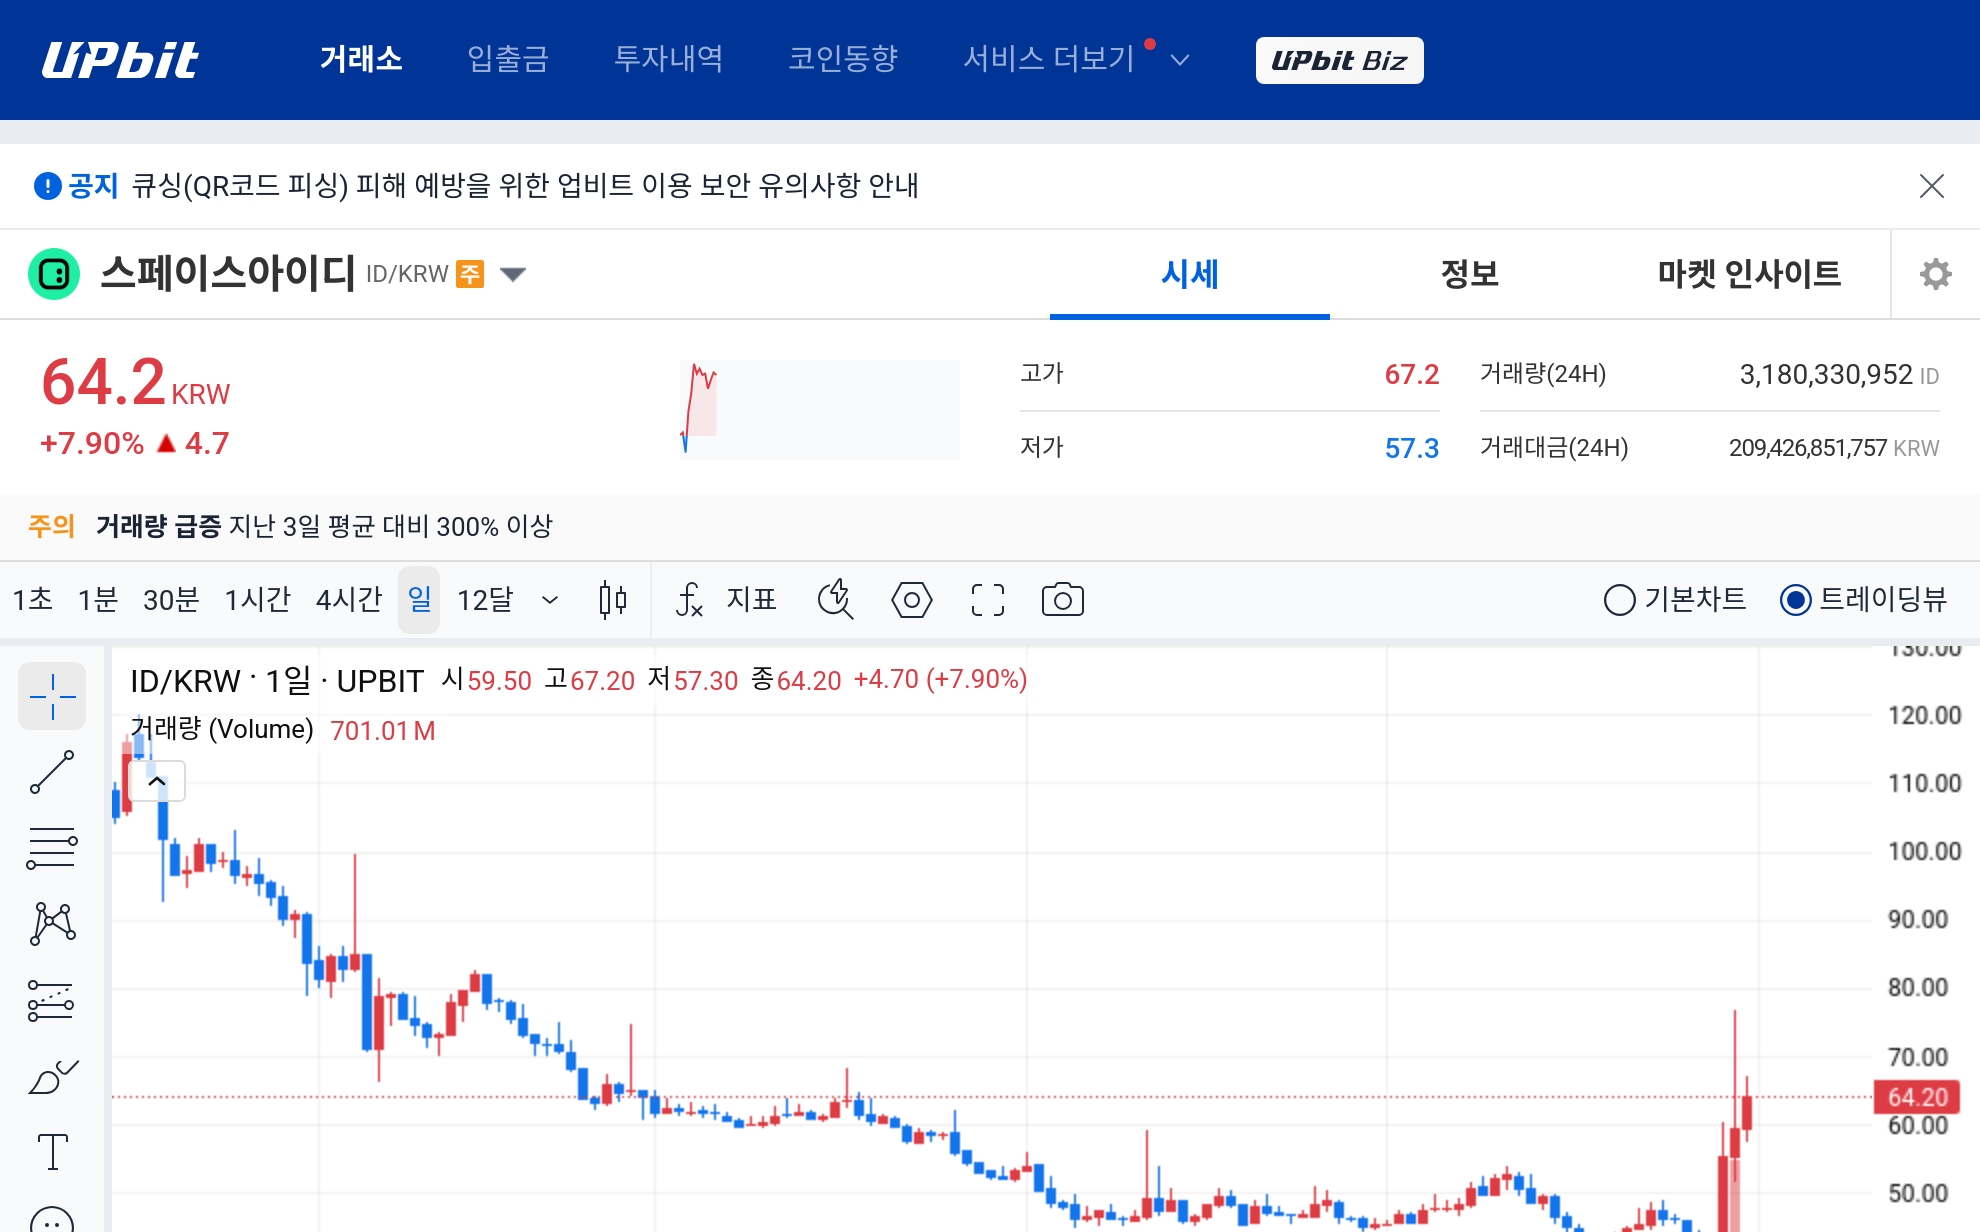
Task: Select the 1시간 timeframe
Action: (x=257, y=600)
